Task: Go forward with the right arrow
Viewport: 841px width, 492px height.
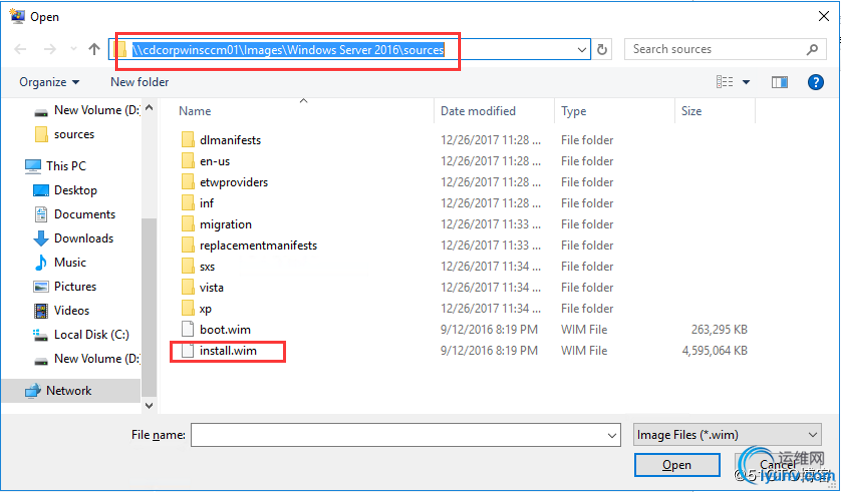Action: tap(50, 49)
